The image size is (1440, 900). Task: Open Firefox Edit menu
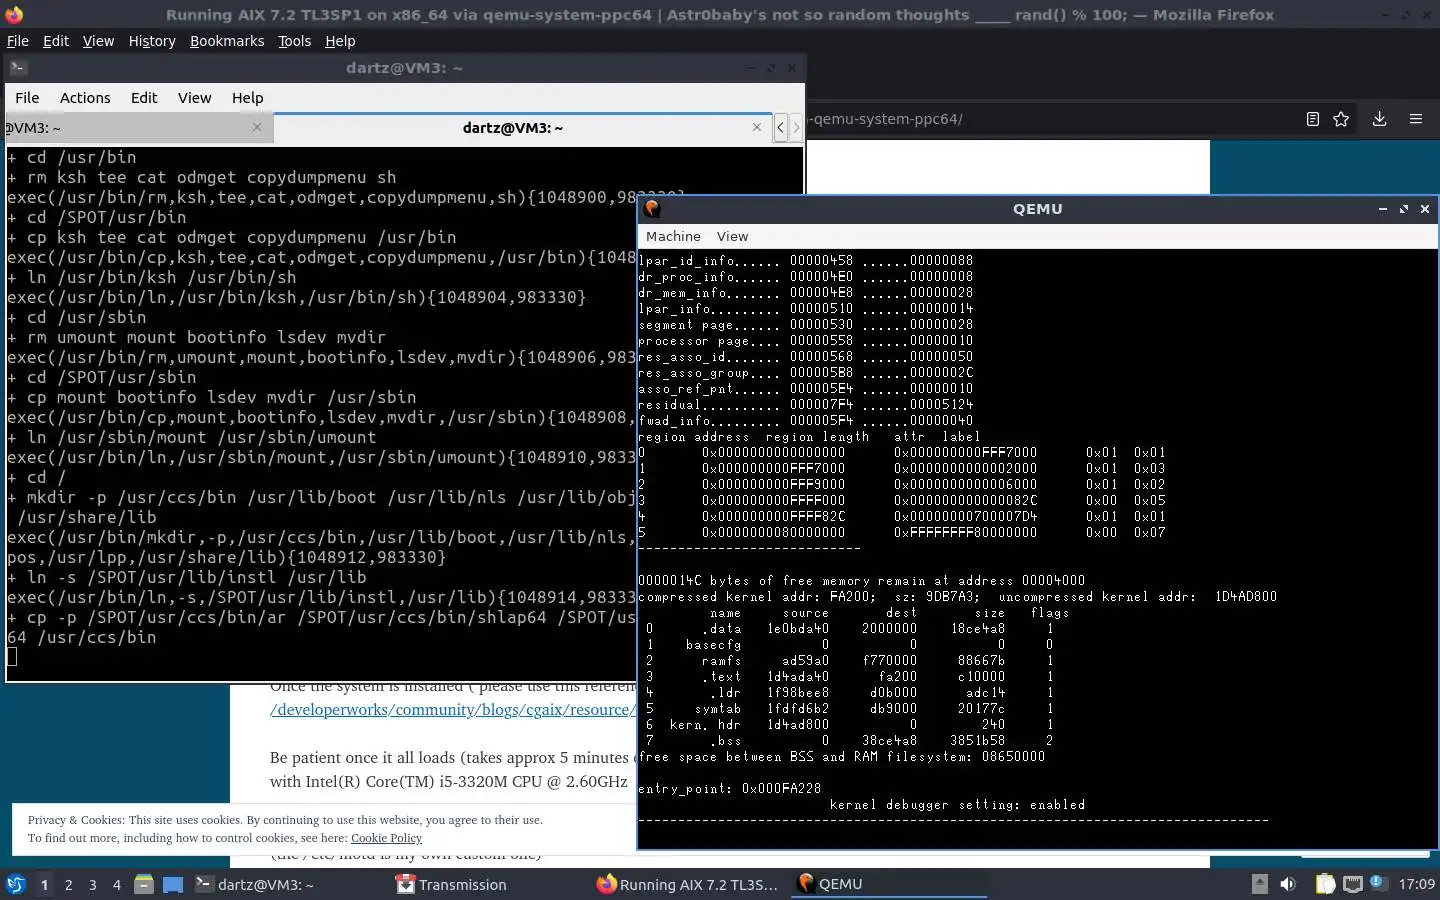pyautogui.click(x=56, y=41)
